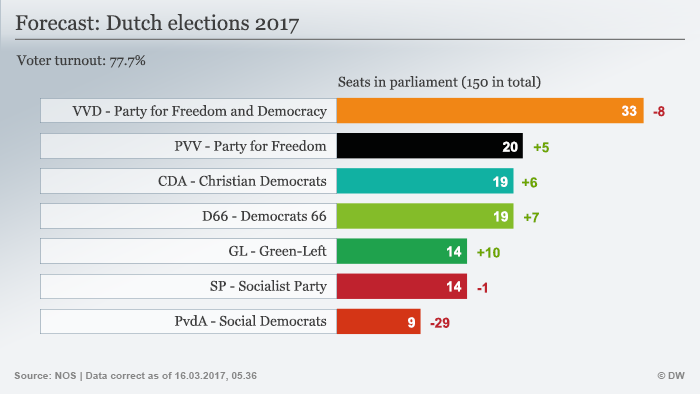Click the -29 change value beside PvdA
Viewport: 700px width, 394px height.
point(440,323)
